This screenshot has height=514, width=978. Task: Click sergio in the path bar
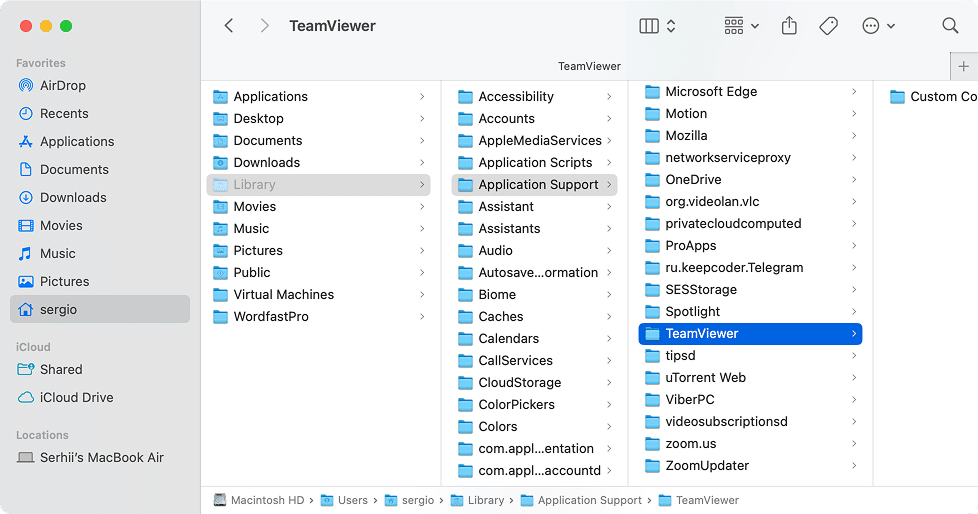click(409, 500)
